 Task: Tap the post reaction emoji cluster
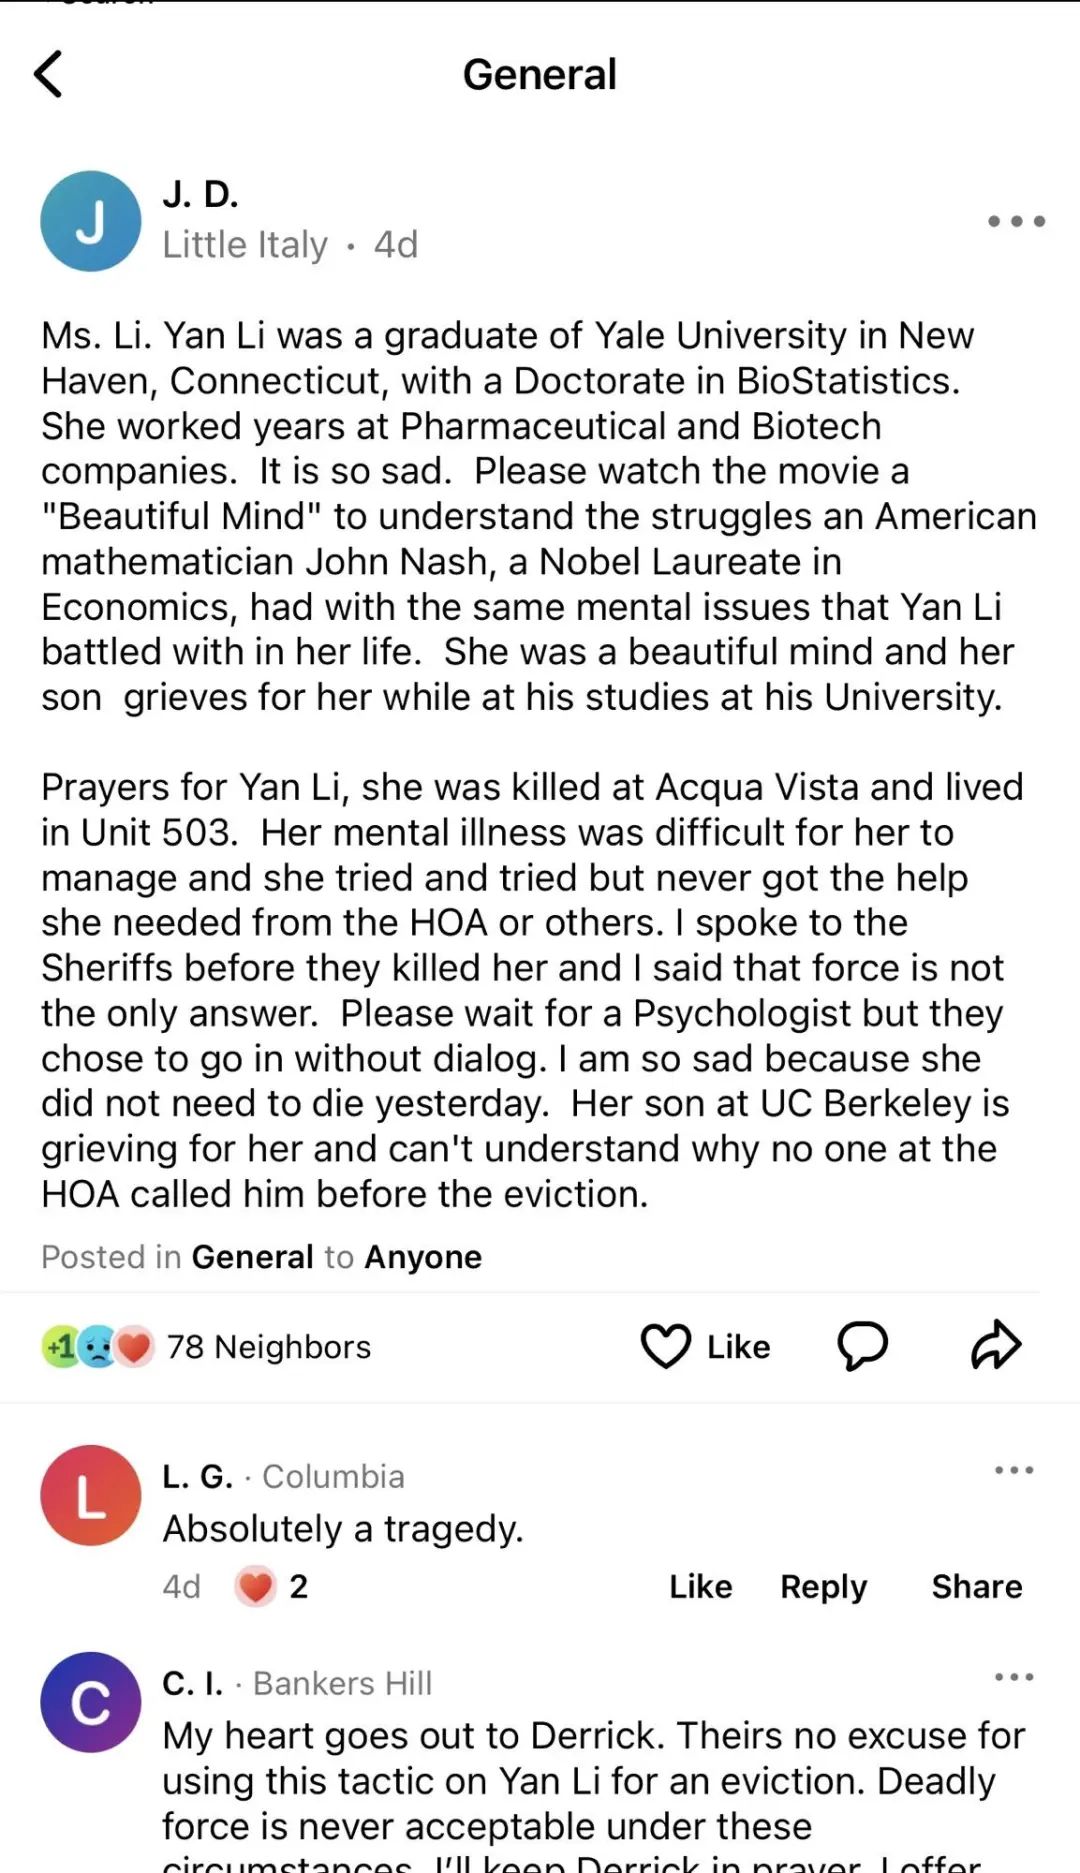click(x=98, y=1347)
